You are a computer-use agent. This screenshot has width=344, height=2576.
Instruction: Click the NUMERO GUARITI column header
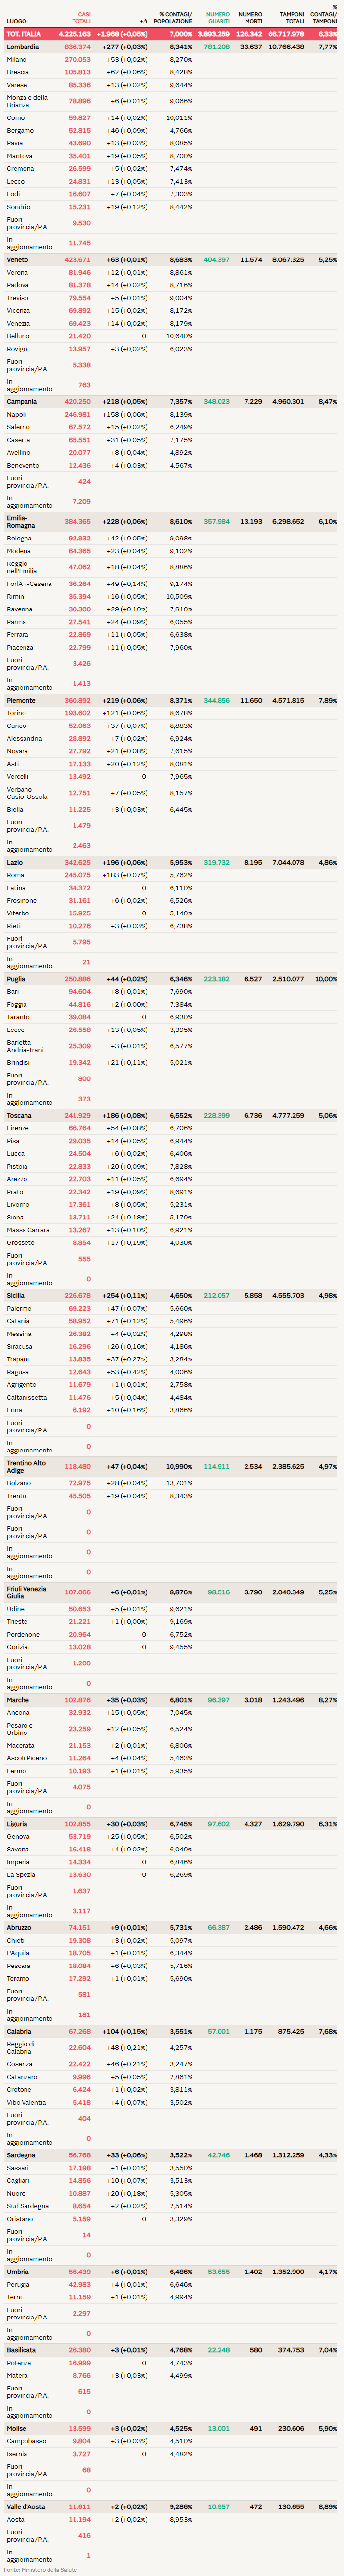(x=218, y=18)
